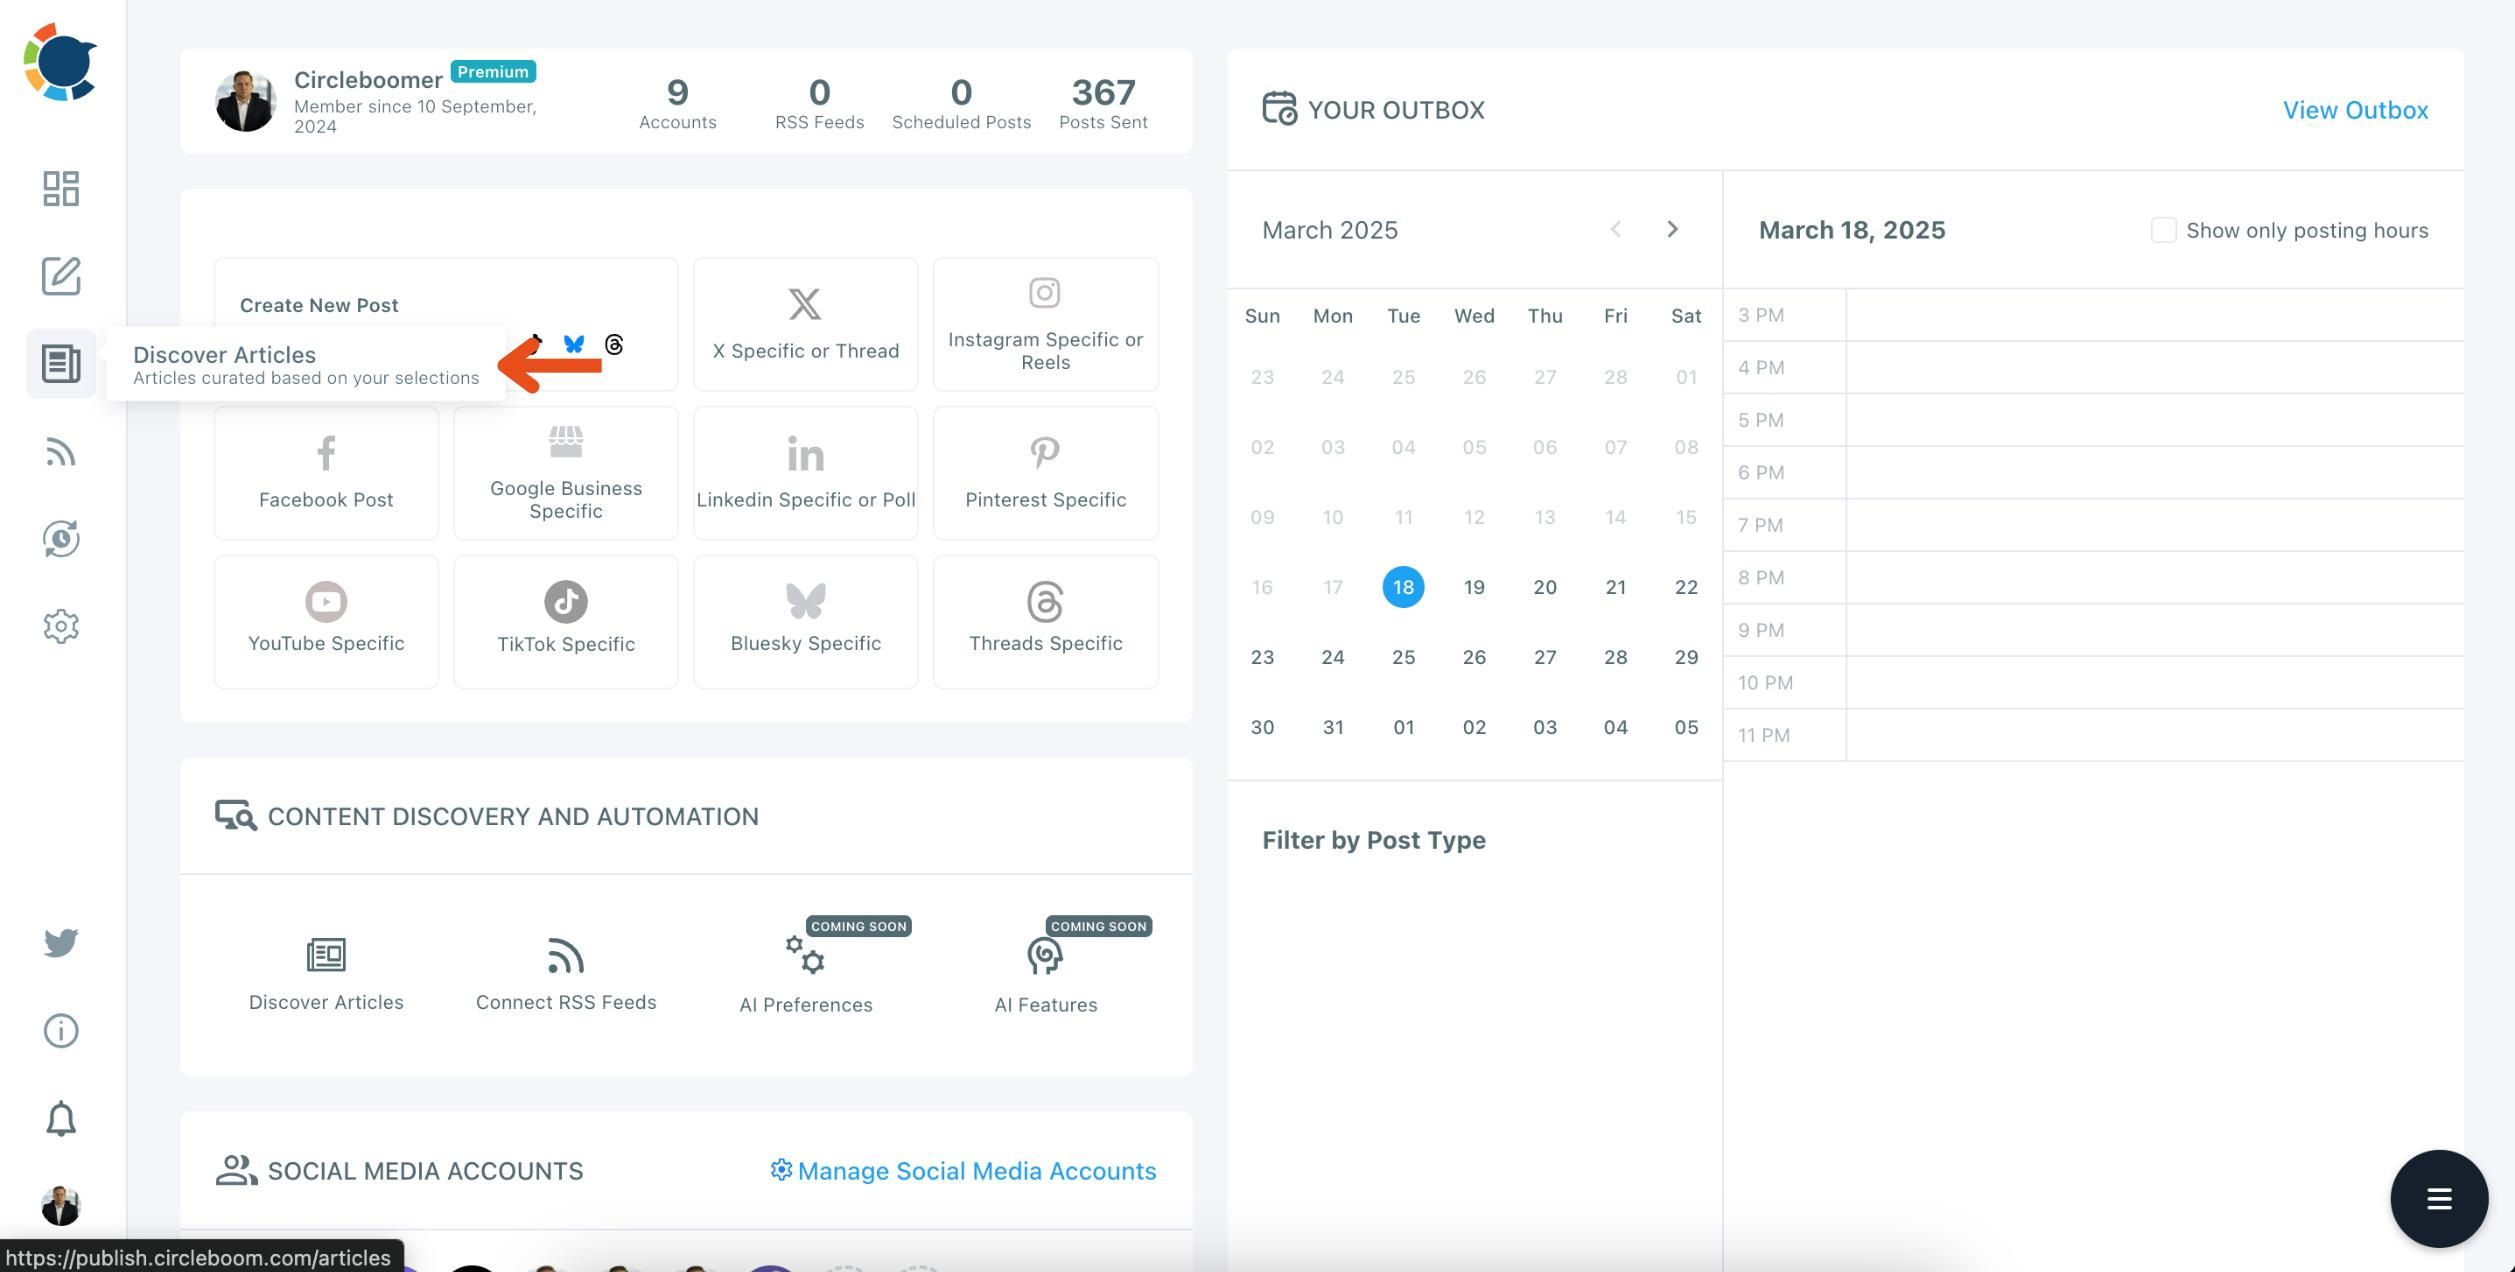Select Linkedin Specific or Poll tile

[x=806, y=473]
